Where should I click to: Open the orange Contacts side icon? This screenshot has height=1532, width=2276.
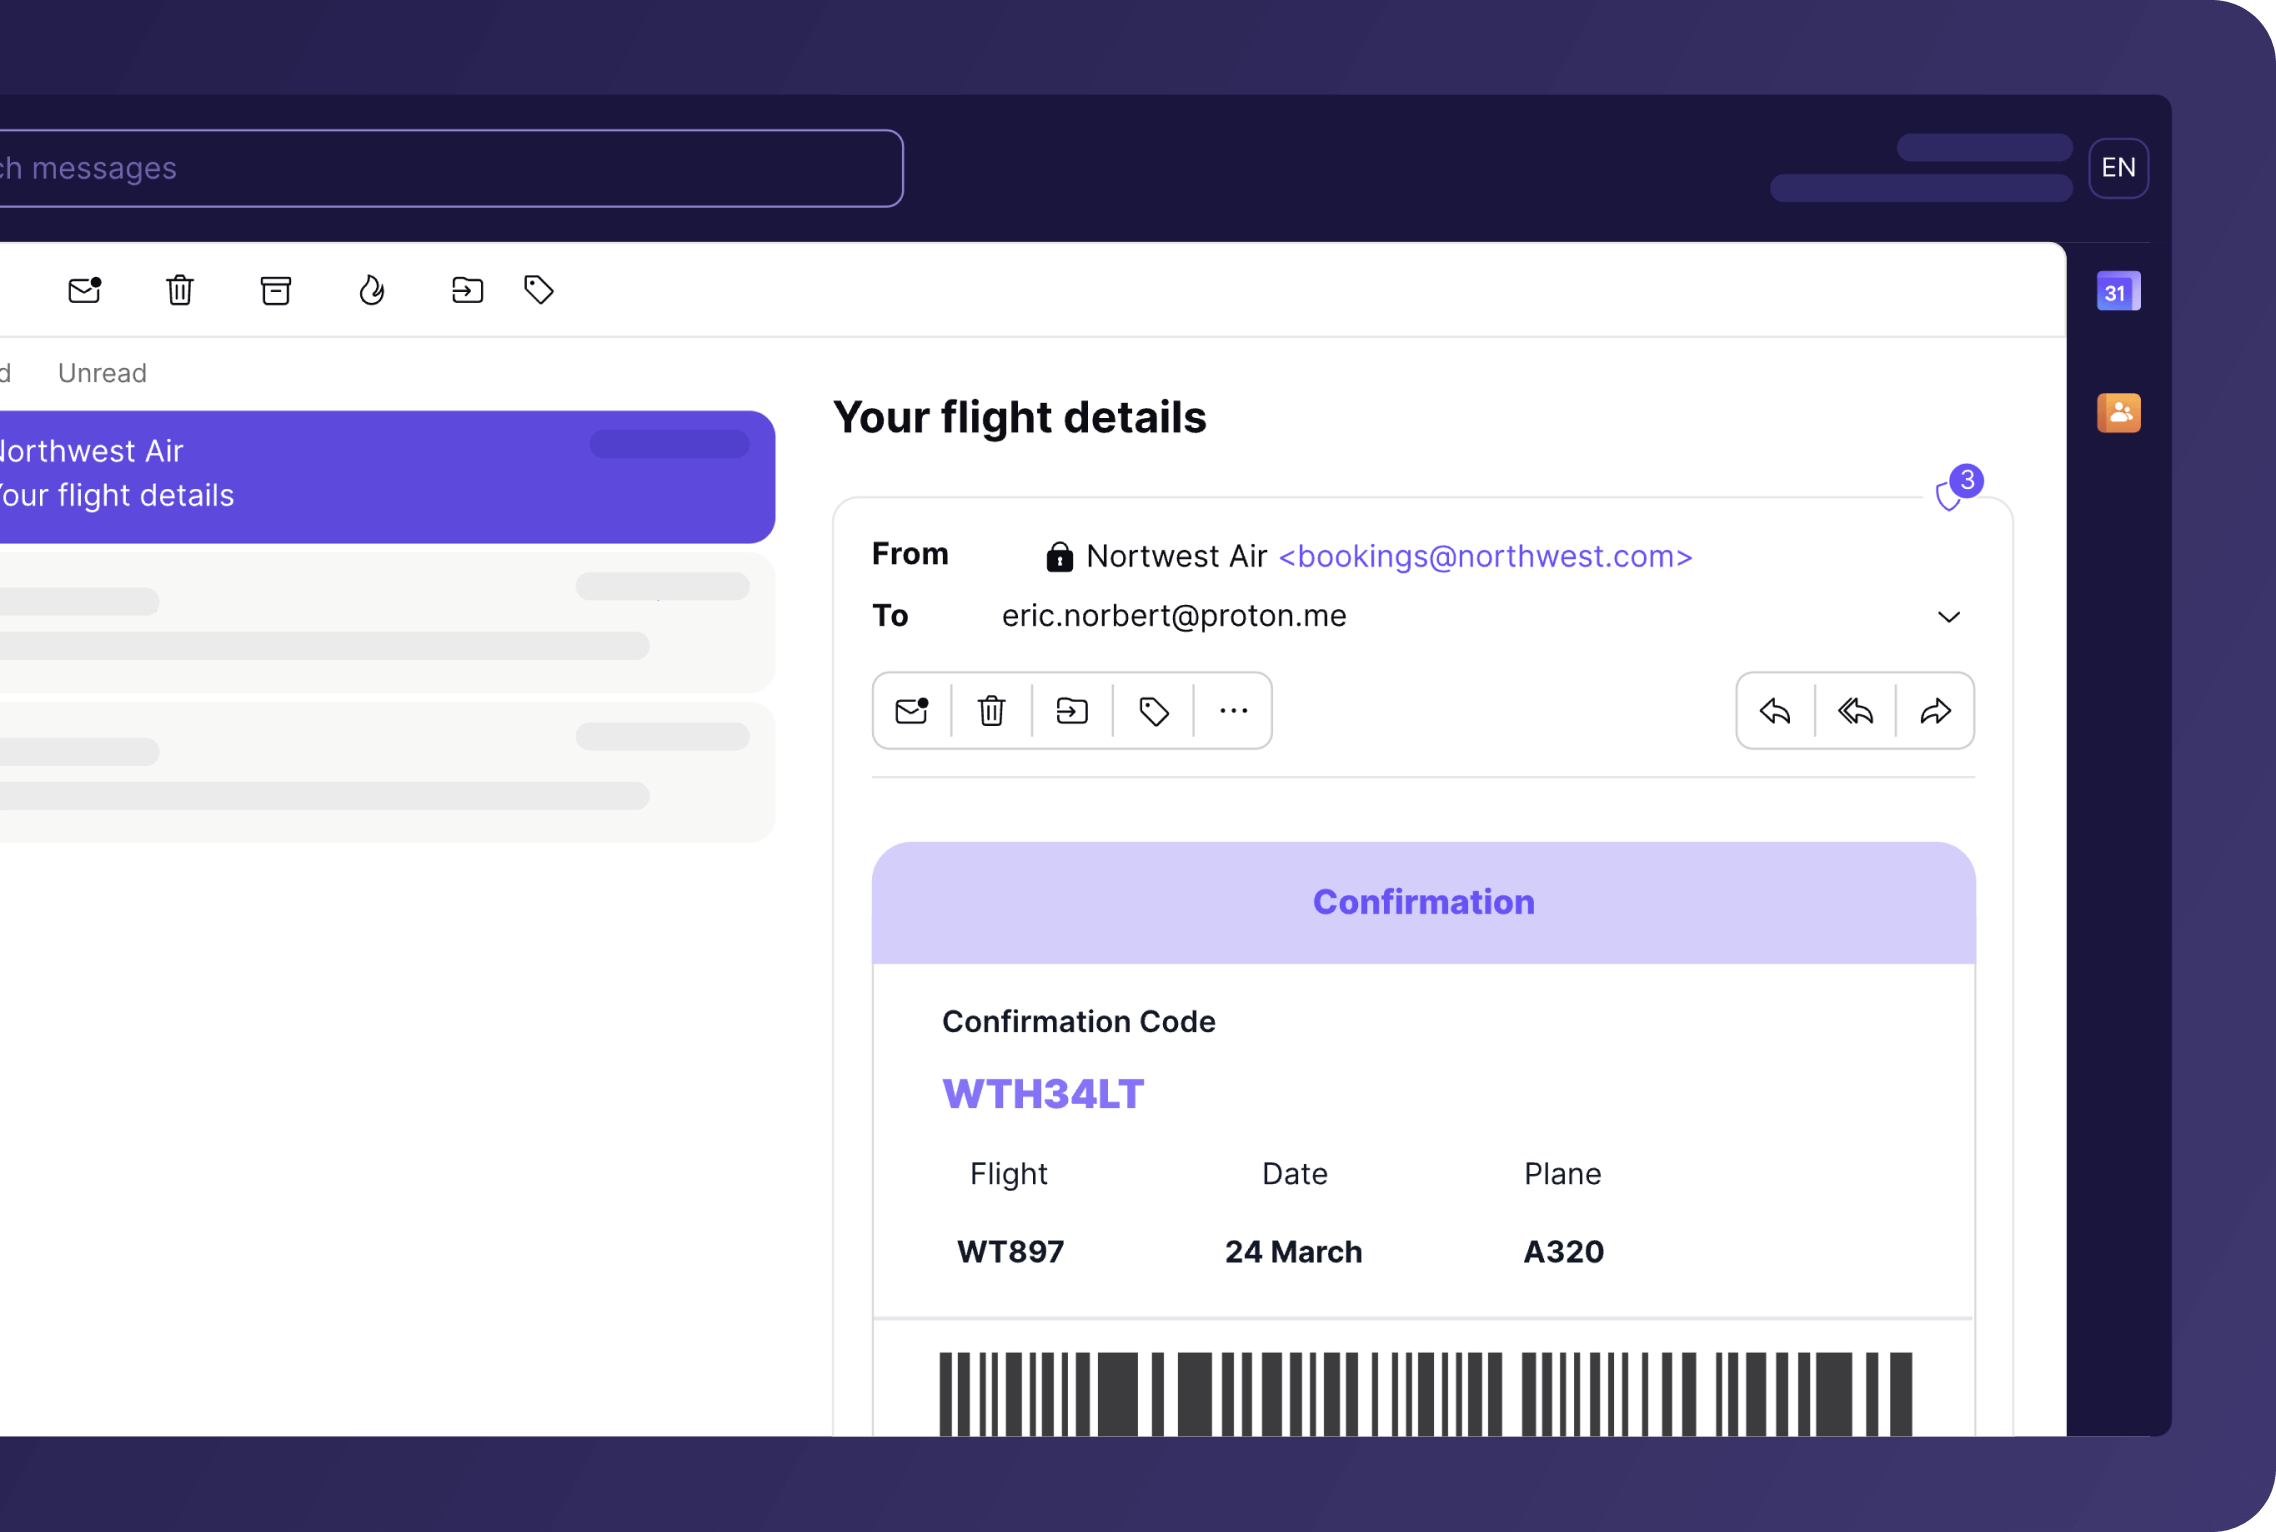pyautogui.click(x=2117, y=413)
